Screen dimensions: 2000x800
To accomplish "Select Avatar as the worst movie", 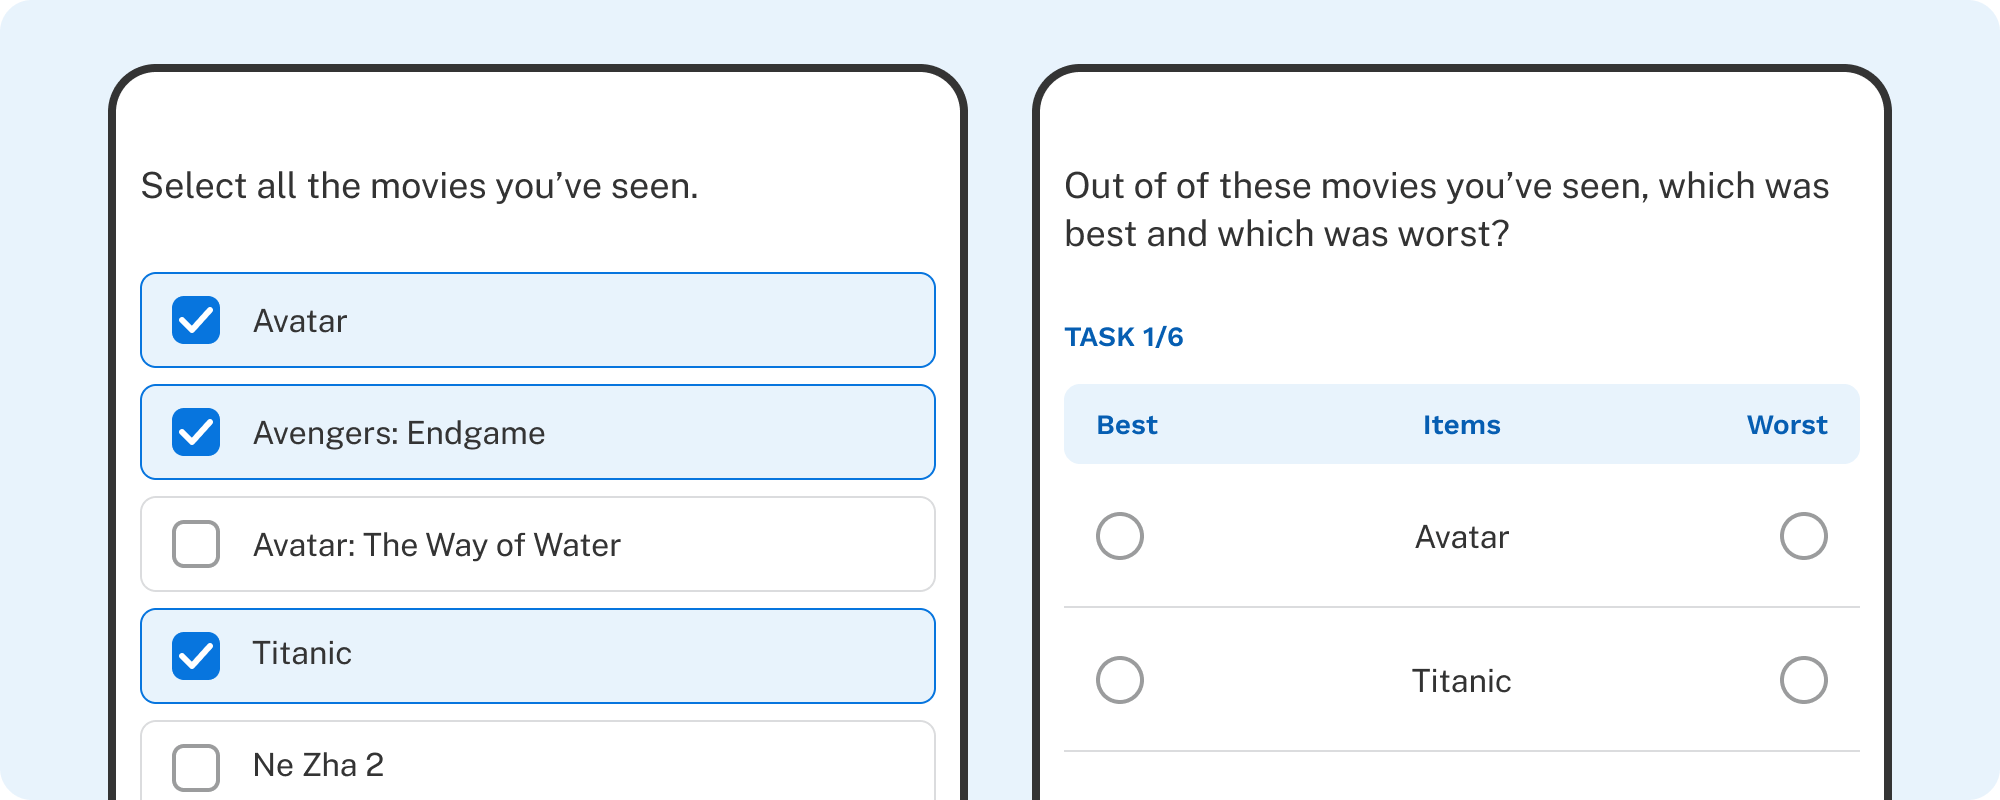I will pyautogui.click(x=1805, y=536).
